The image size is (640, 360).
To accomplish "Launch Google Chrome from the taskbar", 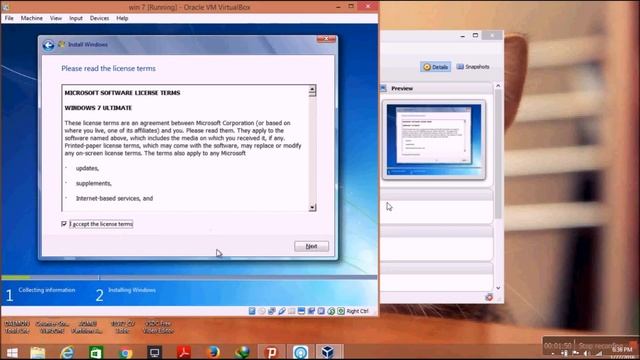I will tap(125, 352).
